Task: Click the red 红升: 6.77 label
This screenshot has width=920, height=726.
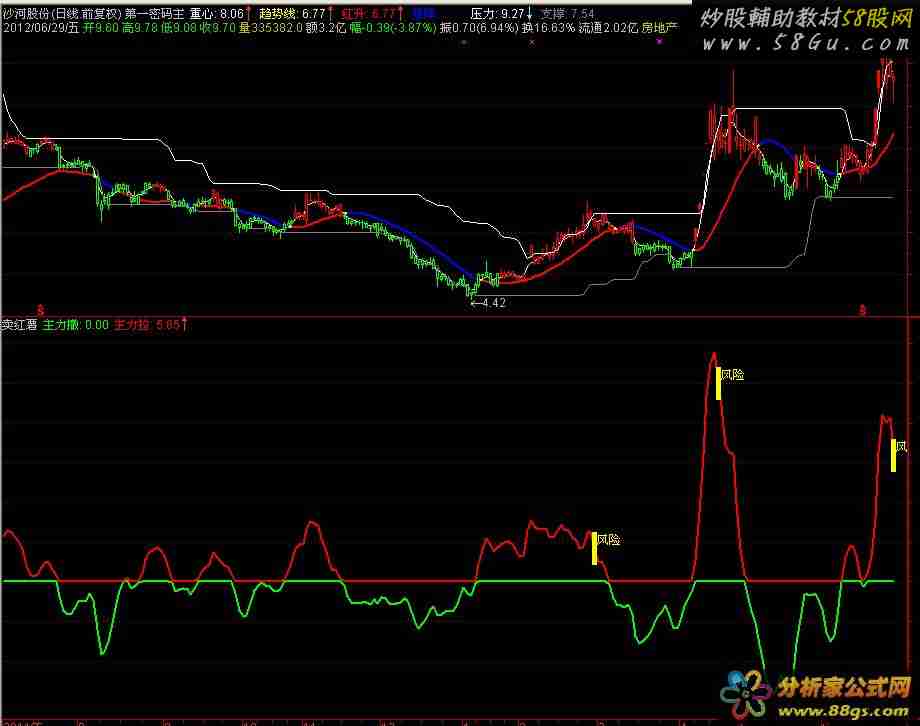Action: click(x=368, y=13)
